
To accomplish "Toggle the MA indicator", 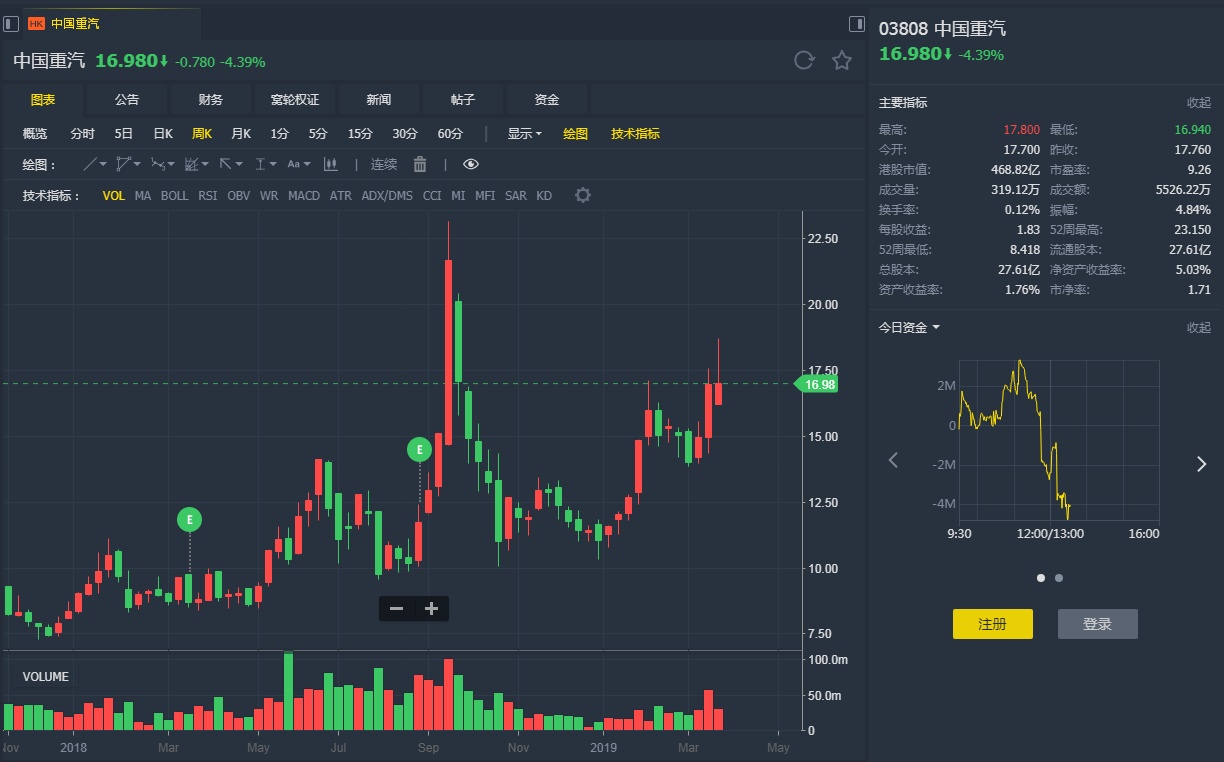I will click(143, 196).
